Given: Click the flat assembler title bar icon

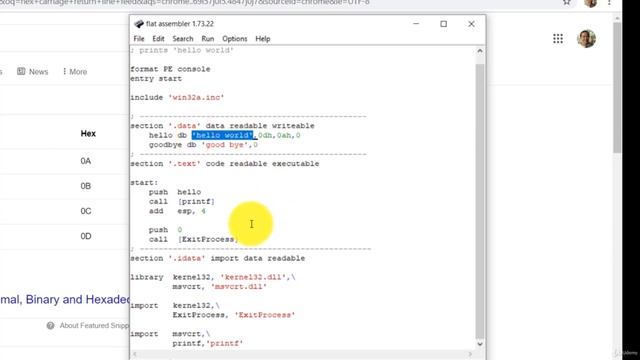Looking at the screenshot, I should [x=139, y=24].
